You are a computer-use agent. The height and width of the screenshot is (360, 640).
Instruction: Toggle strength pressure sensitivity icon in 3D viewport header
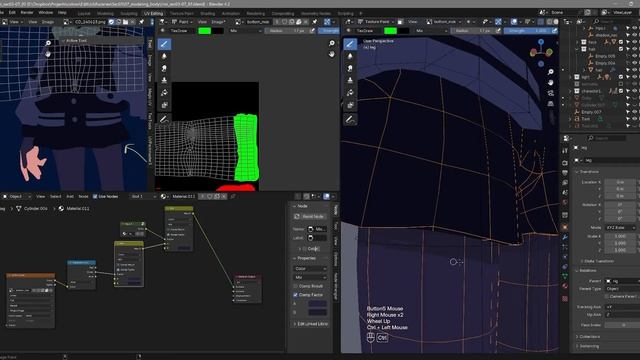[x=554, y=31]
